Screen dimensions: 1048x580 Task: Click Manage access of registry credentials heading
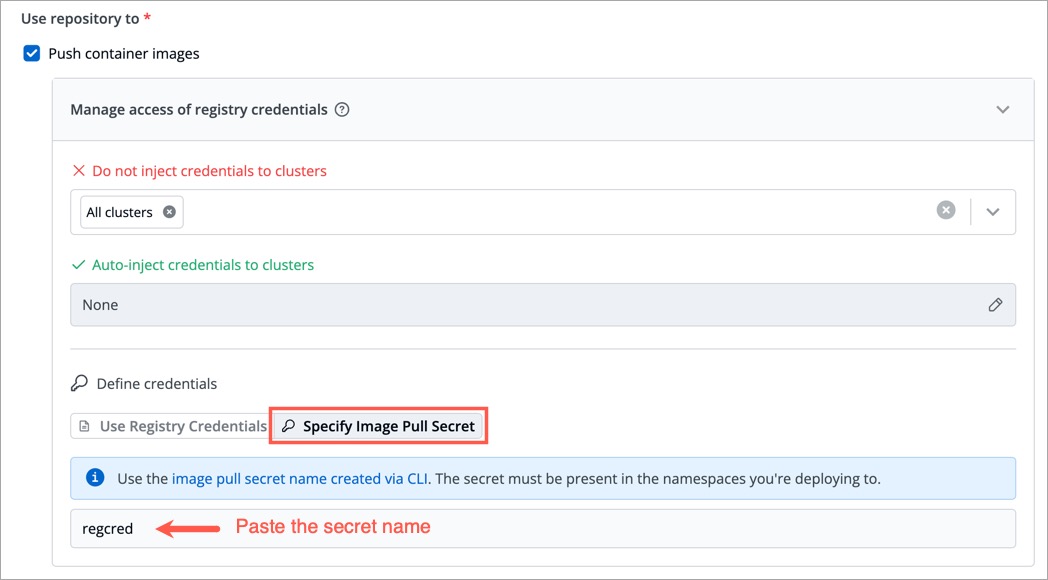pyautogui.click(x=199, y=110)
